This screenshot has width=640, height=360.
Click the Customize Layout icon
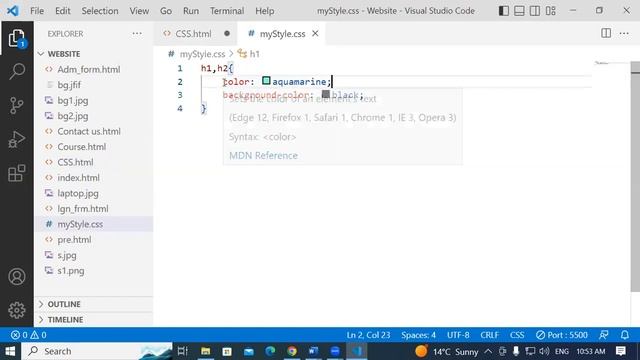click(x=551, y=11)
